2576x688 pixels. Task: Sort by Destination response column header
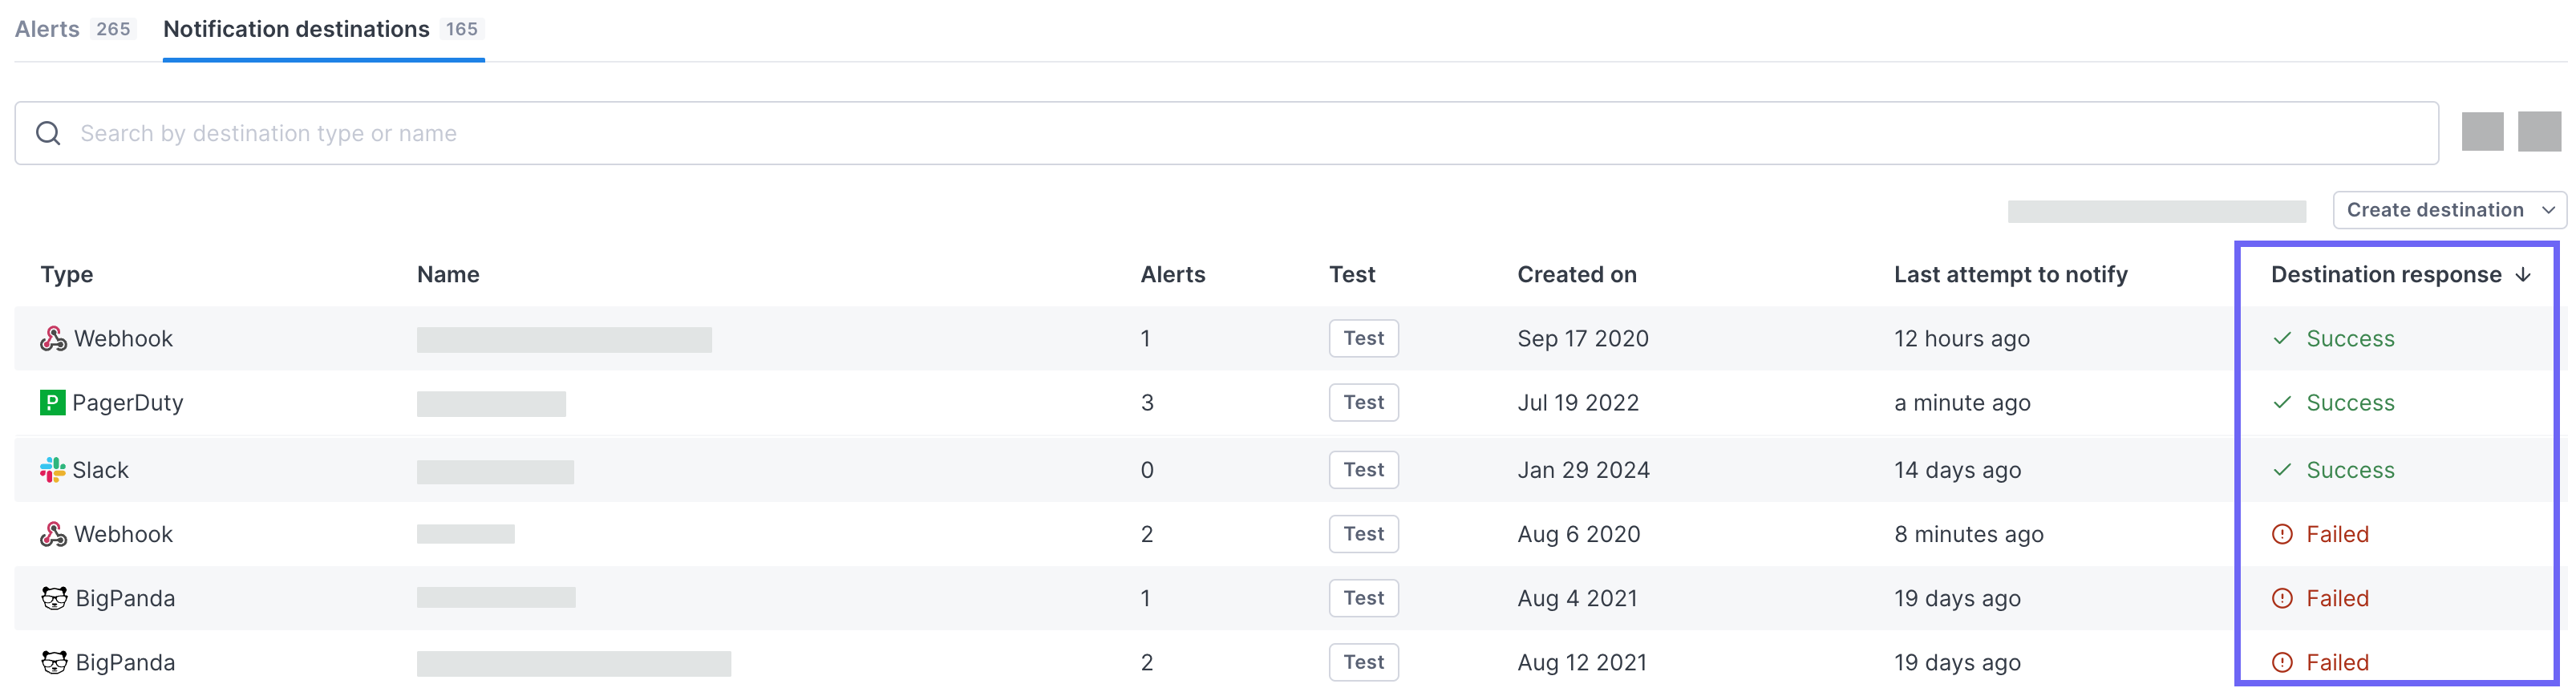point(2386,274)
